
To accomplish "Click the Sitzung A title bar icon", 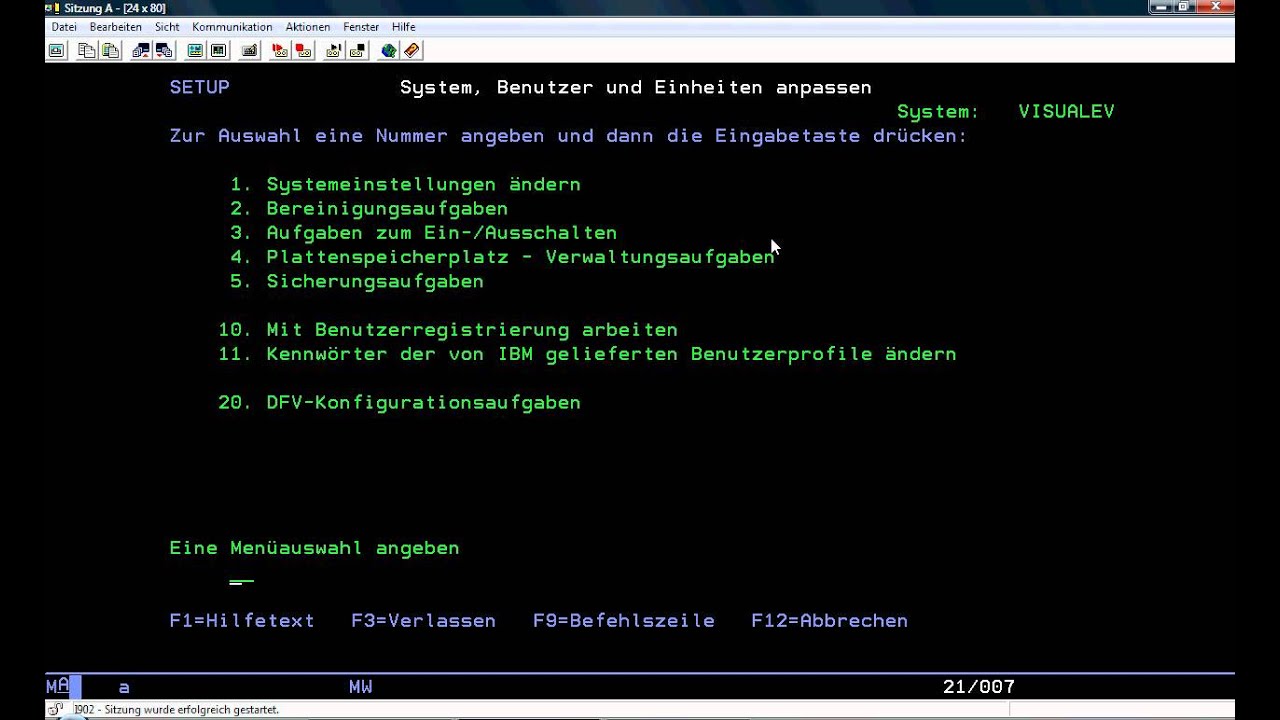I will tap(53, 8).
